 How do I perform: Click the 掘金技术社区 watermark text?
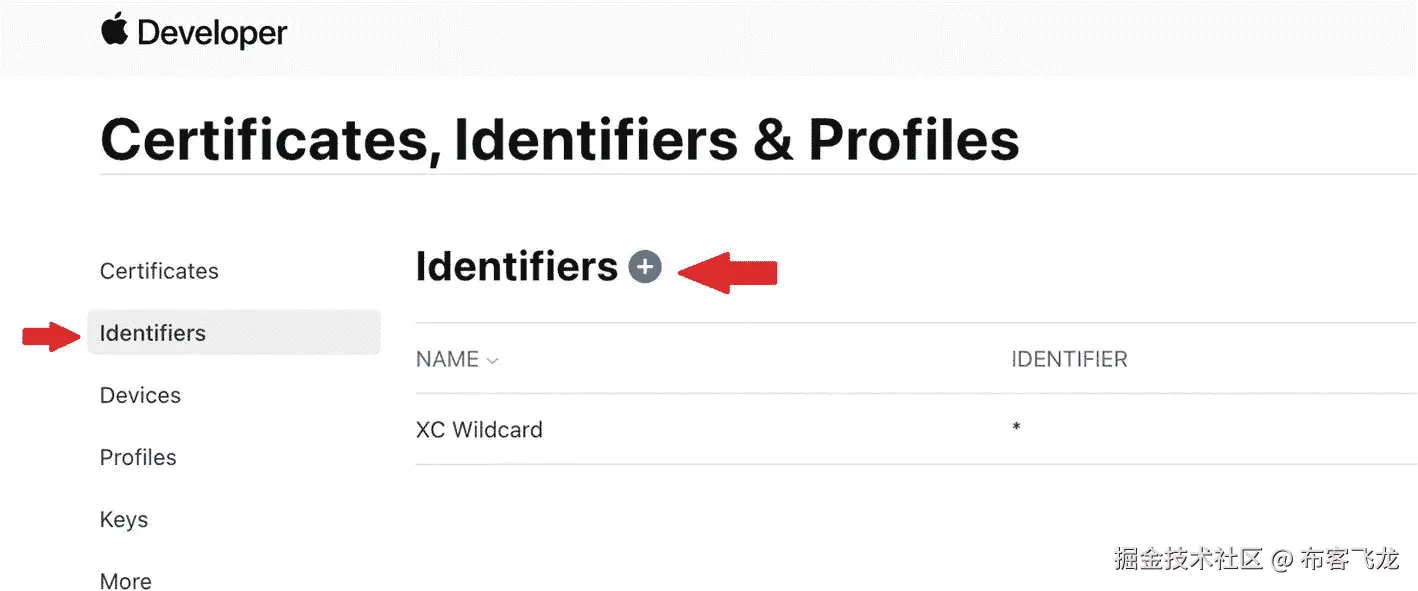tap(1189, 558)
